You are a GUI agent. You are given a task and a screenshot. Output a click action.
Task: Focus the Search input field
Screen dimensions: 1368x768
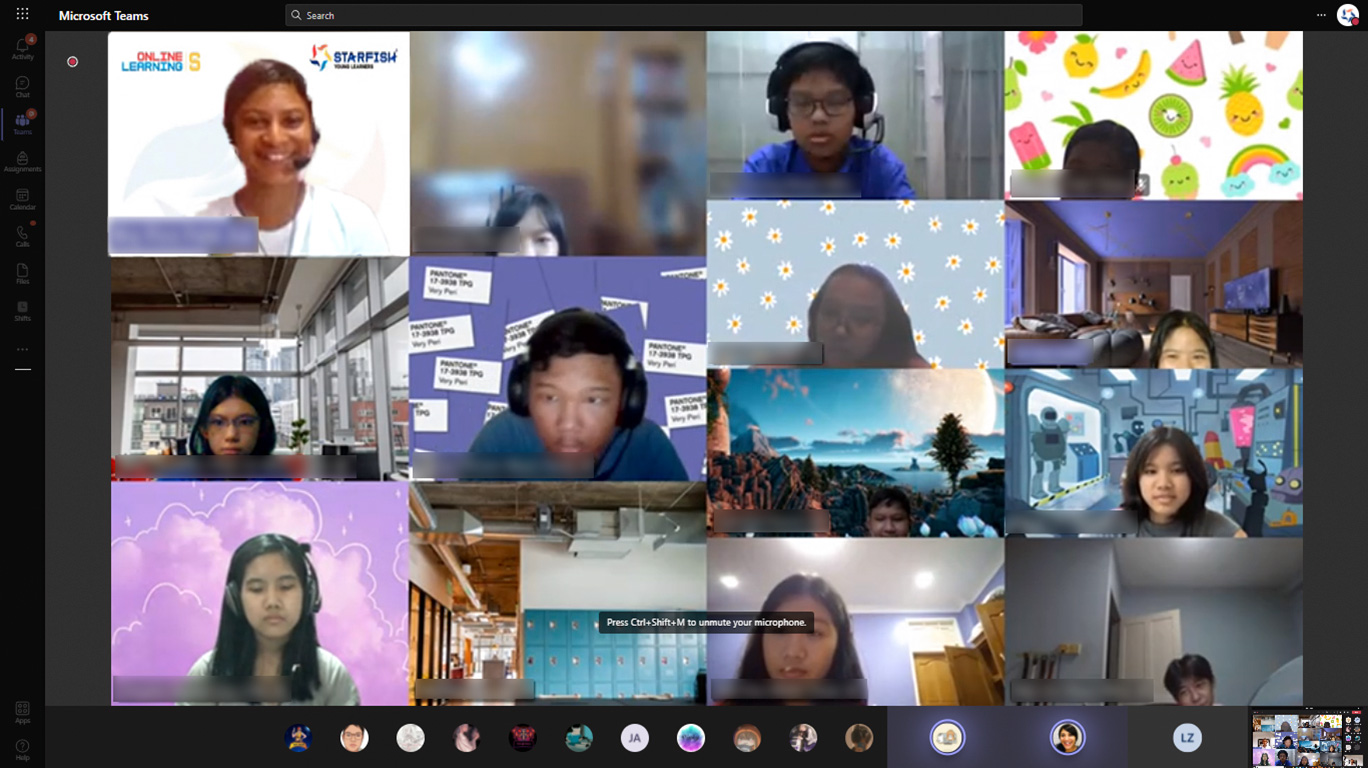684,15
